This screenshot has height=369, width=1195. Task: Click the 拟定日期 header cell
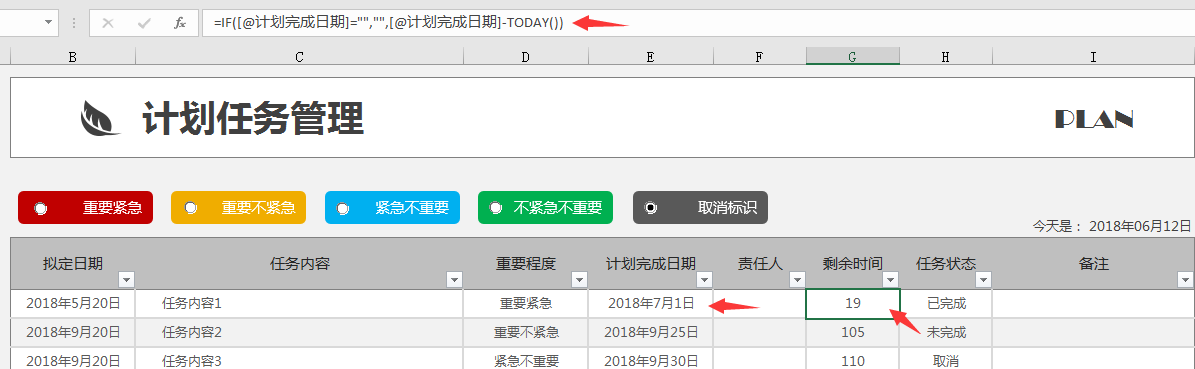(73, 264)
